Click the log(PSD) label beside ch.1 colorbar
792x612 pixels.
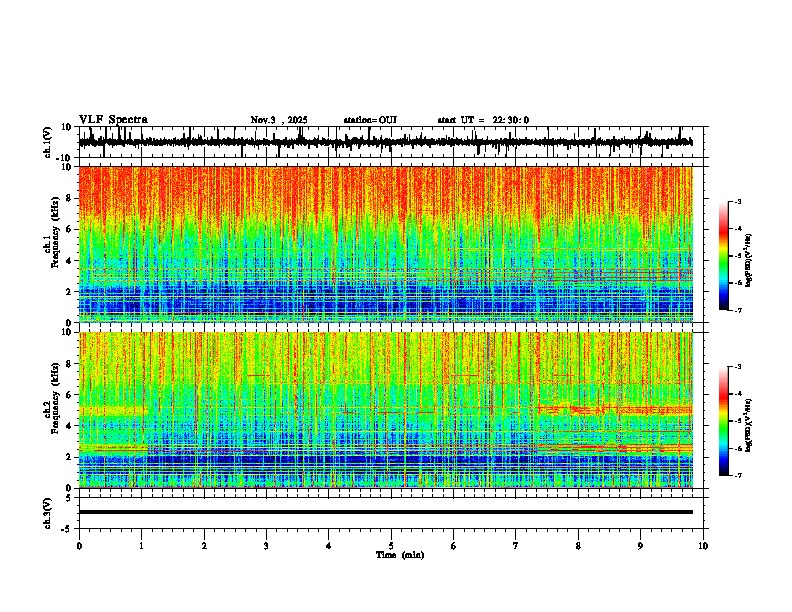click(749, 261)
